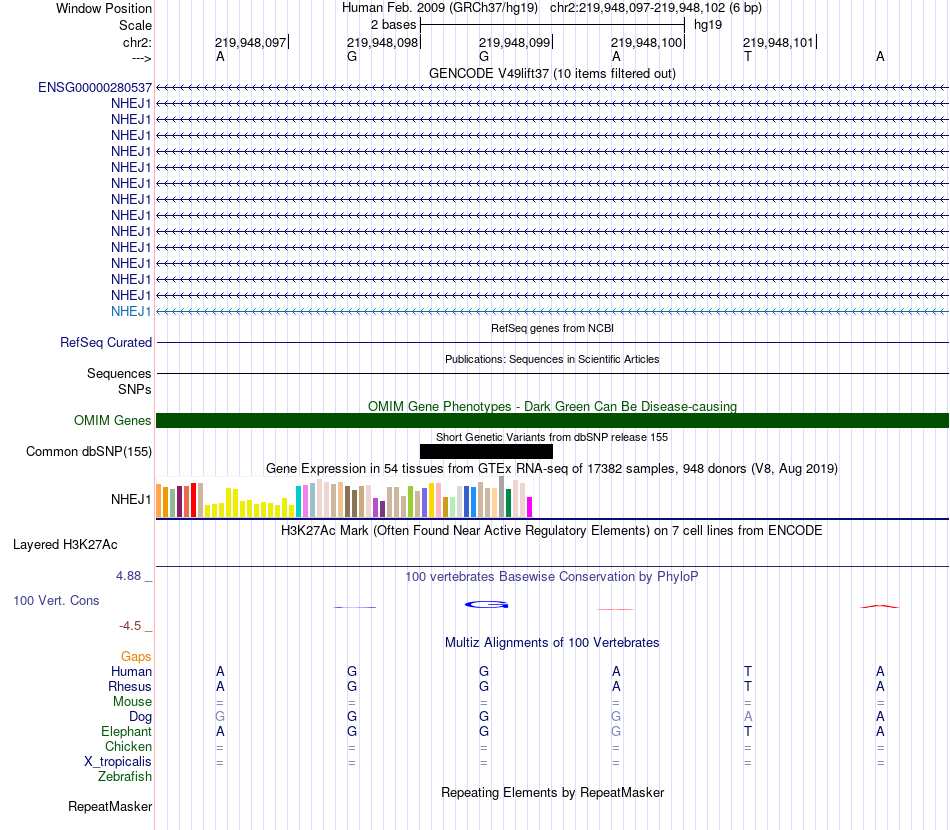Click the 'RefSeq genes from NCBI' title
The width and height of the screenshot is (950, 830).
click(552, 328)
